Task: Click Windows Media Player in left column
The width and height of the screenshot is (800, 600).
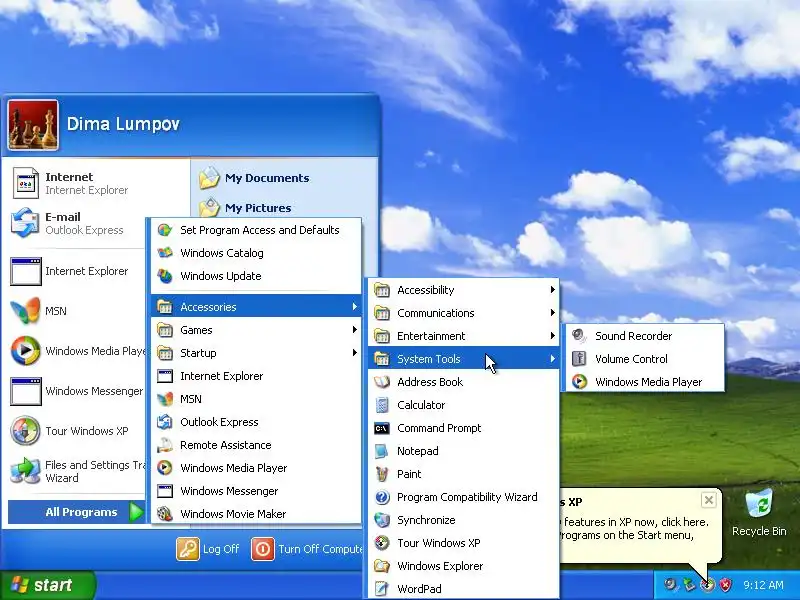Action: pyautogui.click(x=78, y=351)
